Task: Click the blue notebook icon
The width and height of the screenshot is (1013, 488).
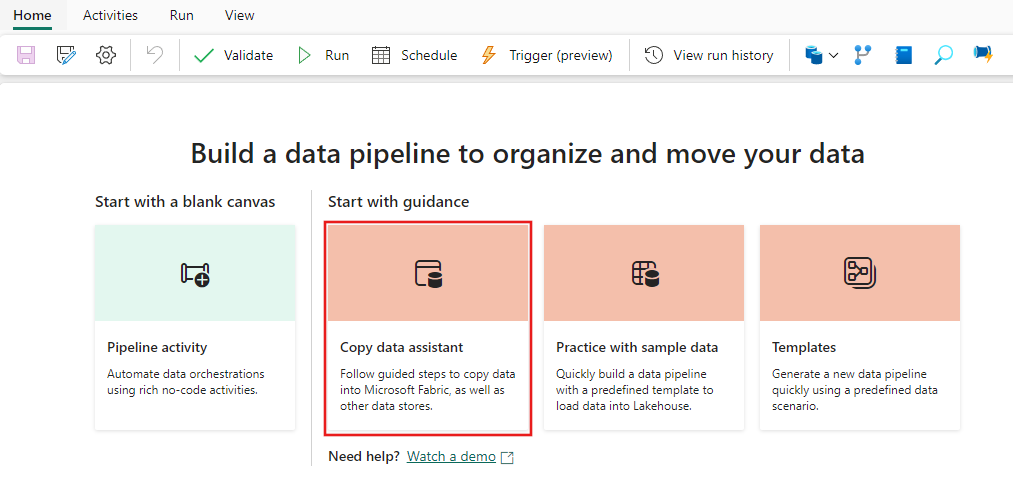Action: (903, 56)
